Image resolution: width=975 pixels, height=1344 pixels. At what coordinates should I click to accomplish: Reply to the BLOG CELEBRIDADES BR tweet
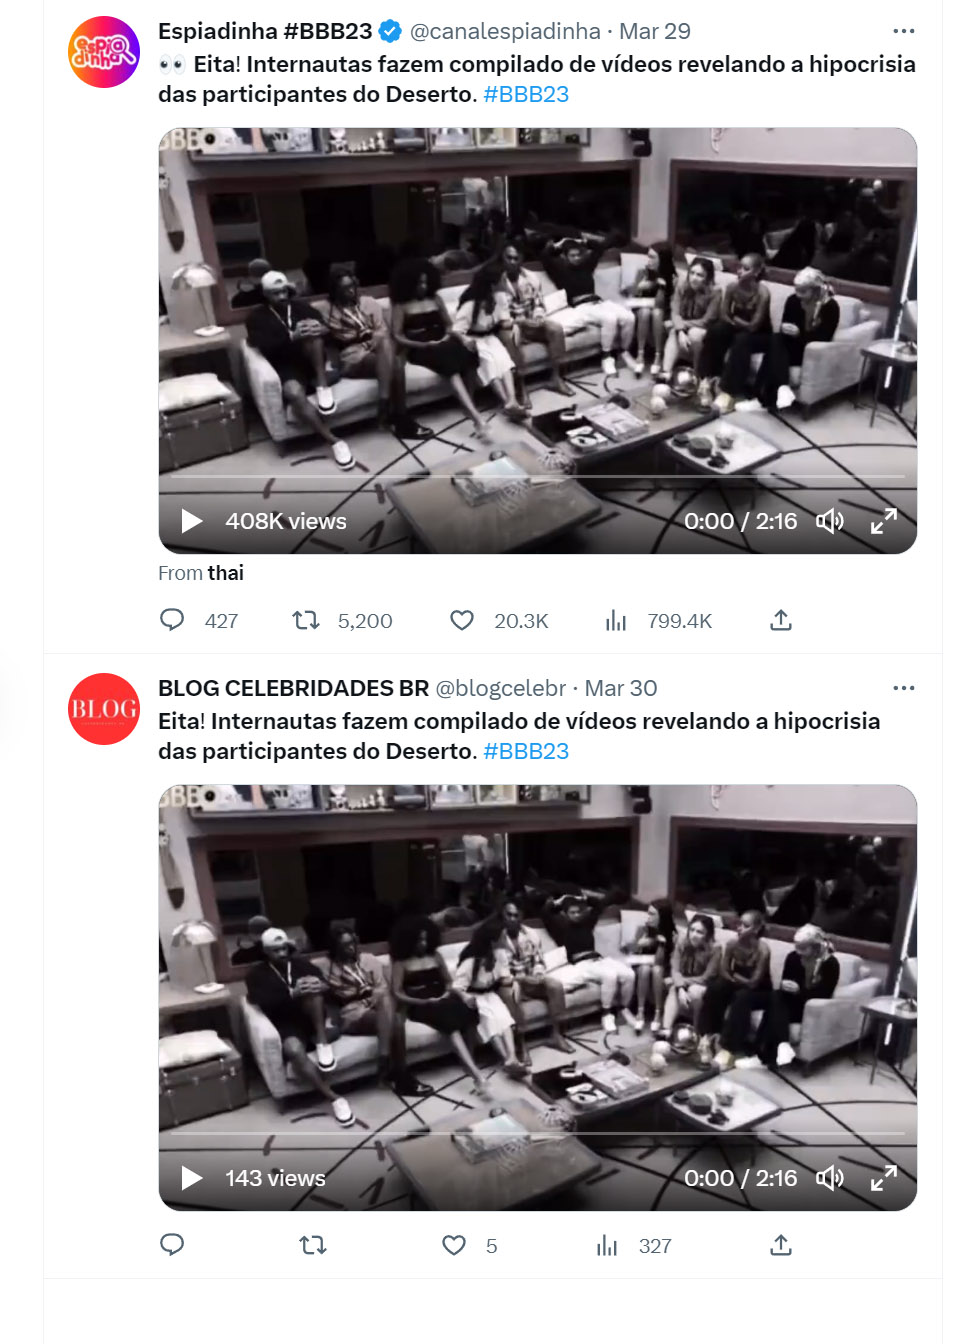[172, 1245]
